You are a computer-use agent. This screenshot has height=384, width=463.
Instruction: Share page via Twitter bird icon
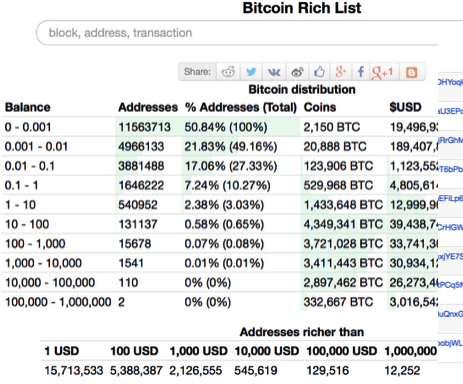coord(251,72)
